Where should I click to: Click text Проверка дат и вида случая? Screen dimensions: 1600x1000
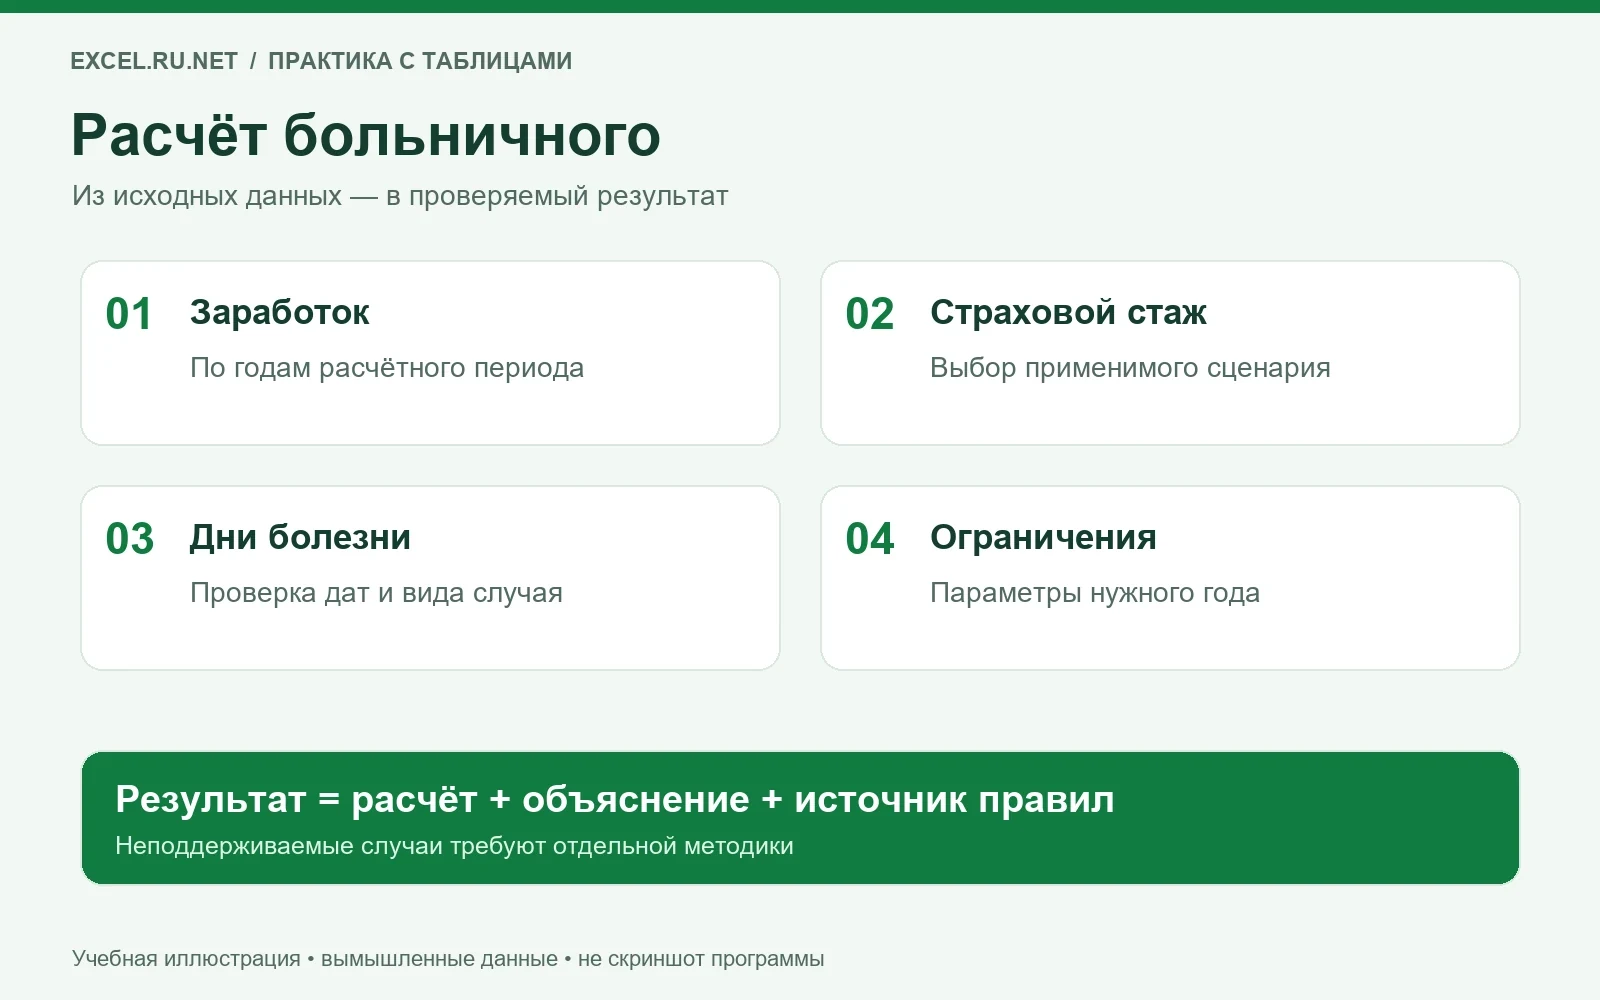[376, 593]
